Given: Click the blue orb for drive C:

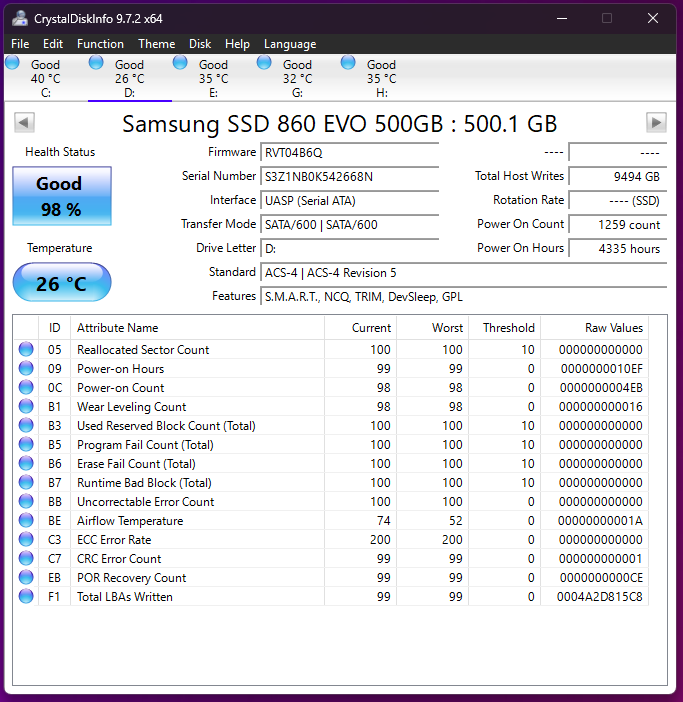Looking at the screenshot, I should click(x=13, y=63).
